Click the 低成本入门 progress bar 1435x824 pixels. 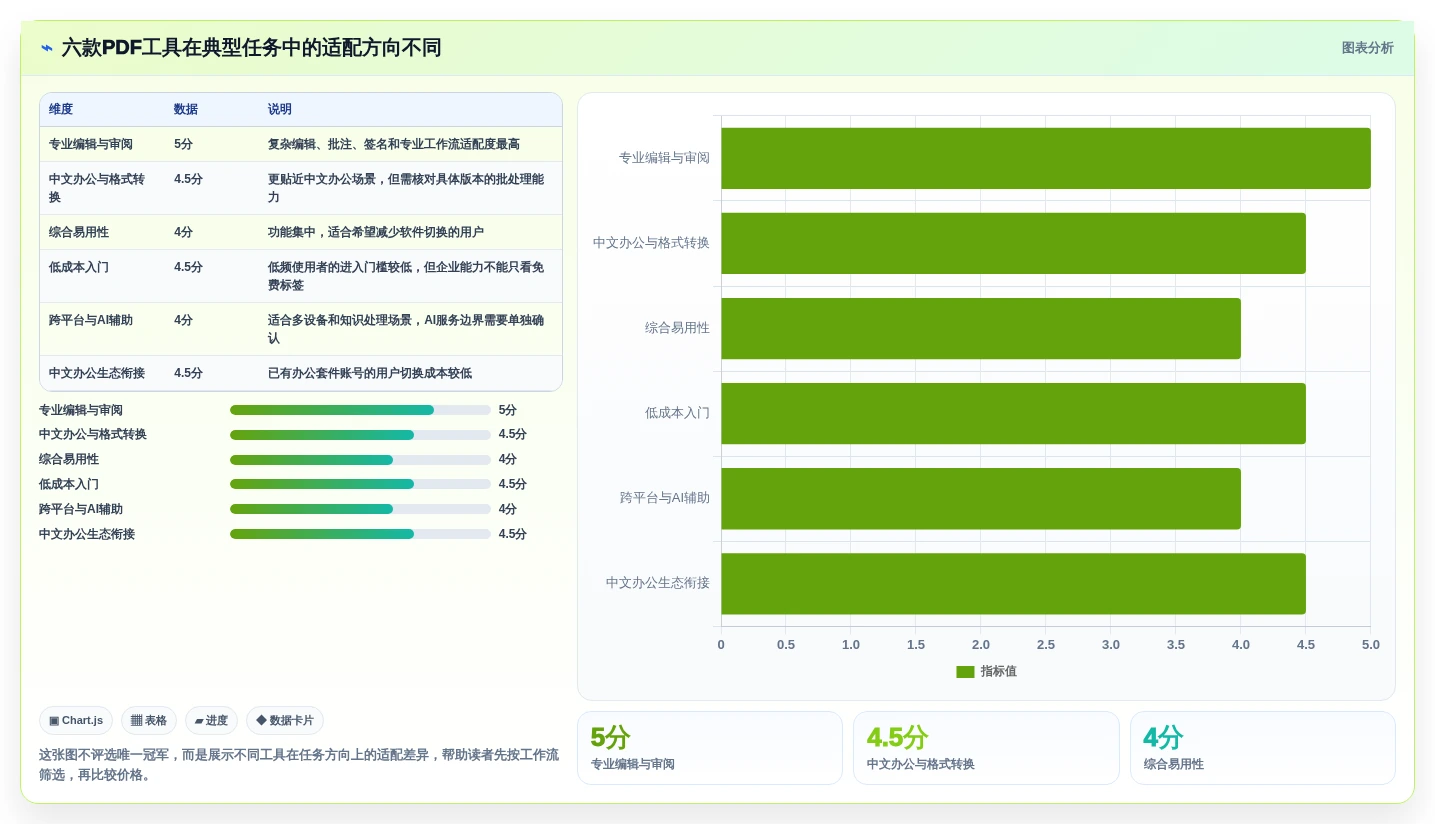pos(360,484)
